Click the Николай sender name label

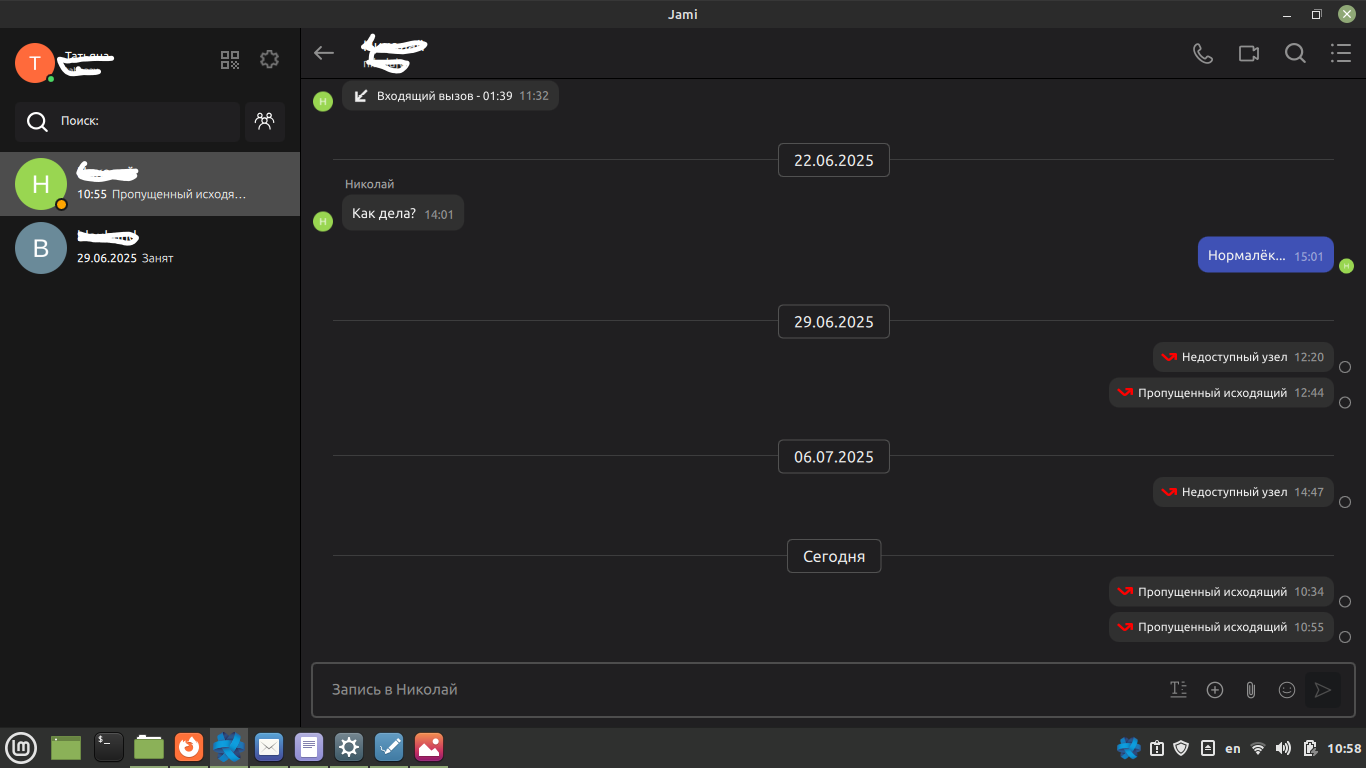pyautogui.click(x=370, y=184)
